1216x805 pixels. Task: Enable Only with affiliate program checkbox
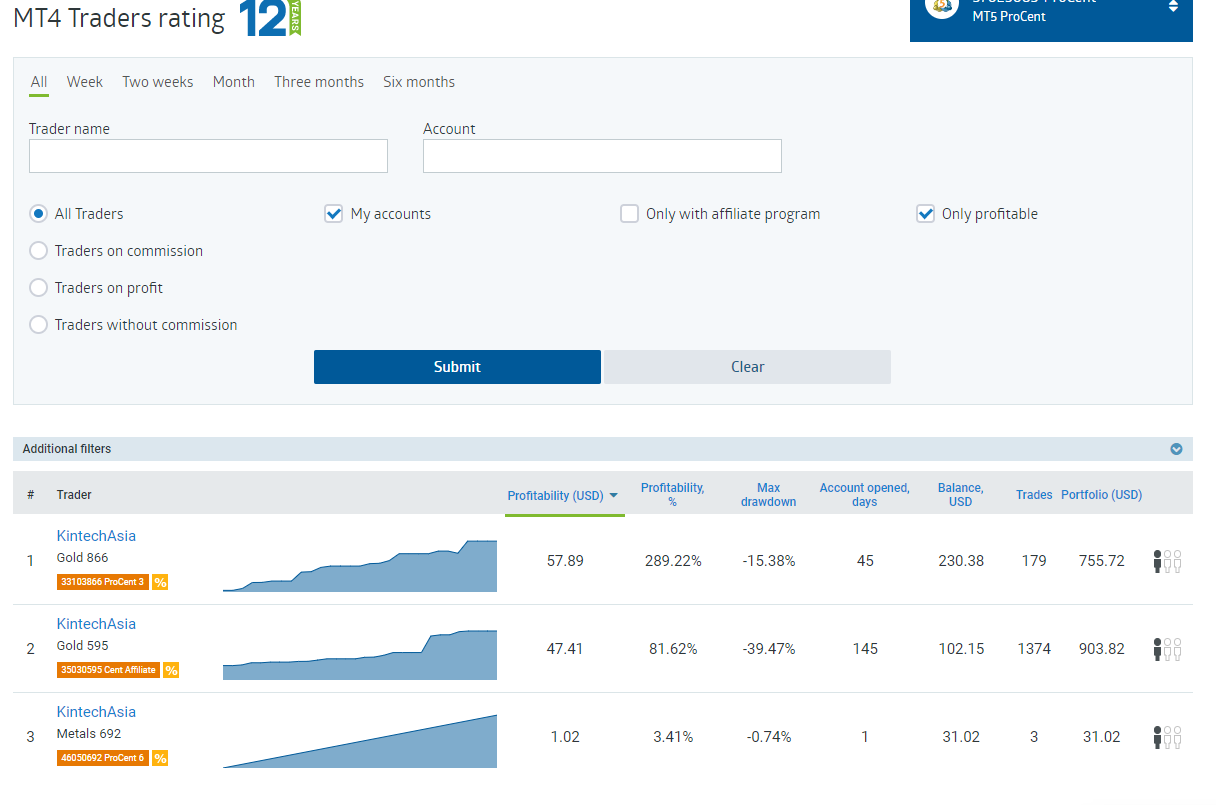pos(629,214)
